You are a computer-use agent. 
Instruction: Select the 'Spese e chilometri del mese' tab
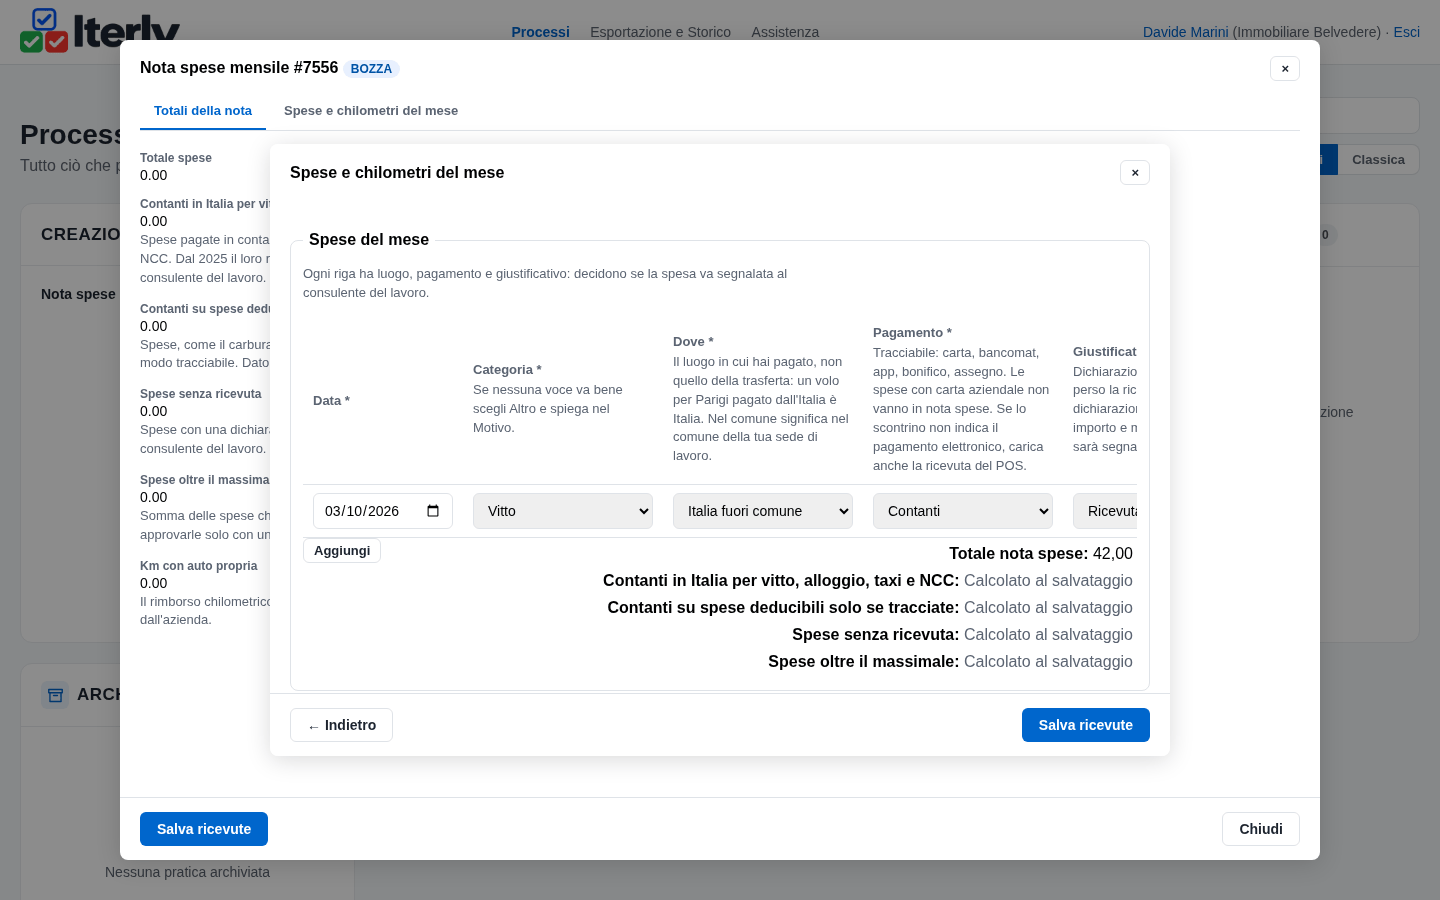(371, 111)
